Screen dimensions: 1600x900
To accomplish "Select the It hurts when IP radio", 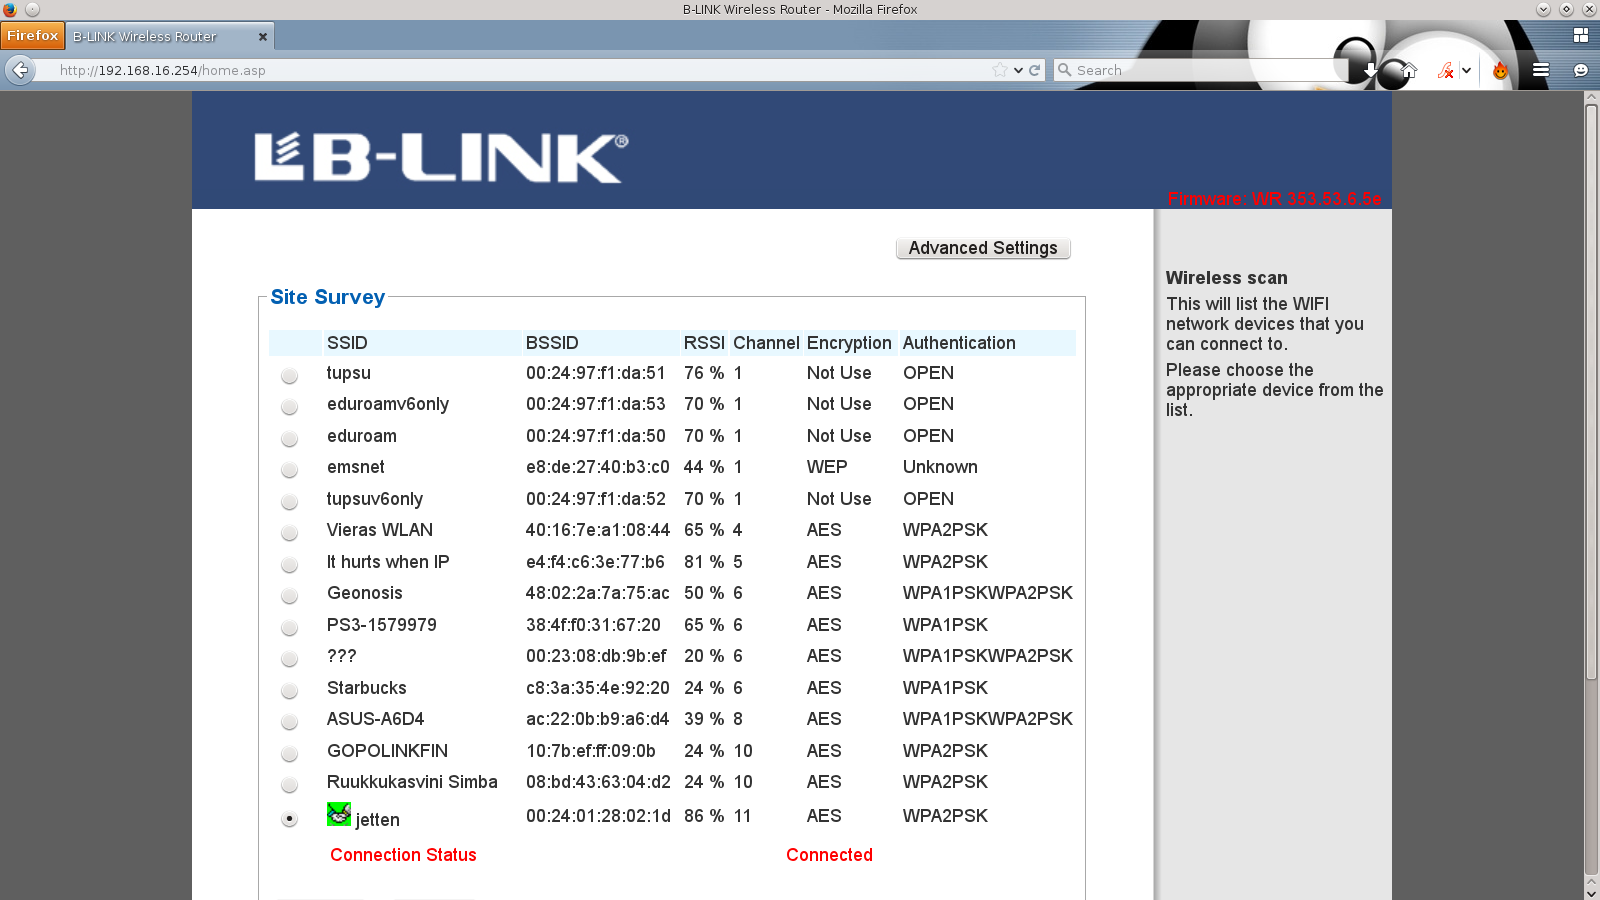I will pos(289,565).
